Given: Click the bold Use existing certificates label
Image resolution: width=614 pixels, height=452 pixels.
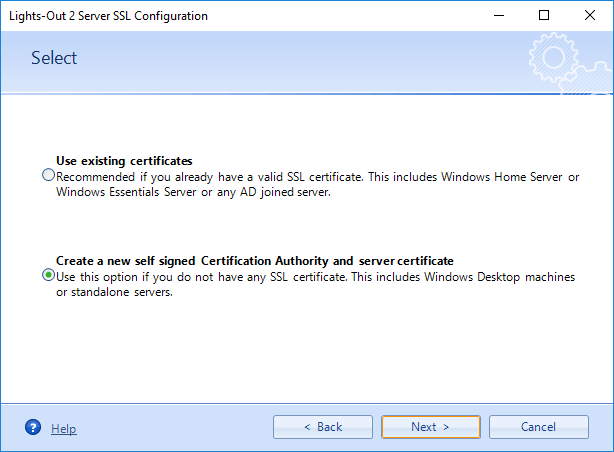Looking at the screenshot, I should tap(124, 161).
